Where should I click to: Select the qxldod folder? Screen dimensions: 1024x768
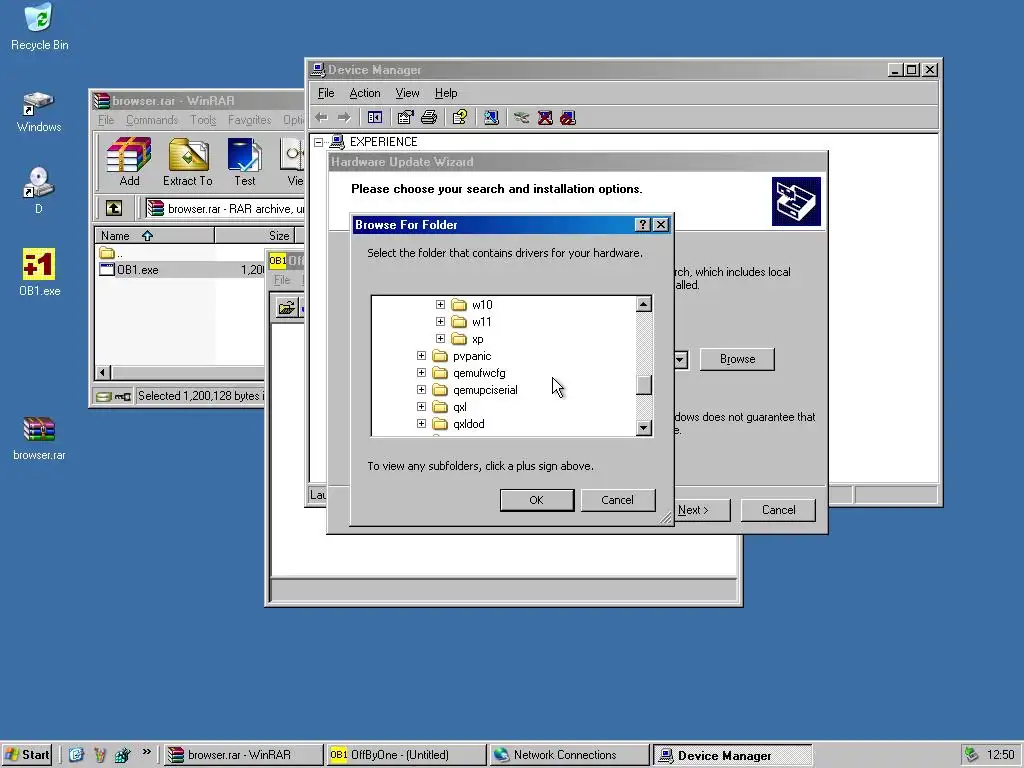[x=469, y=424]
